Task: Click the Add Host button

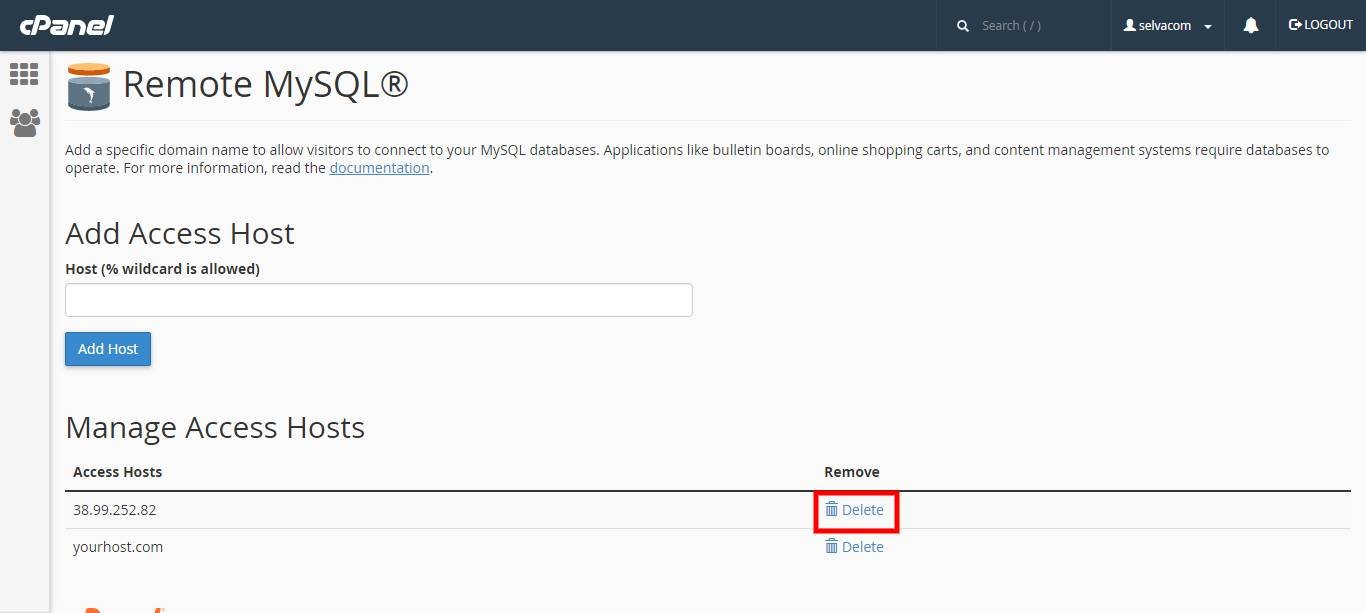Action: point(108,349)
